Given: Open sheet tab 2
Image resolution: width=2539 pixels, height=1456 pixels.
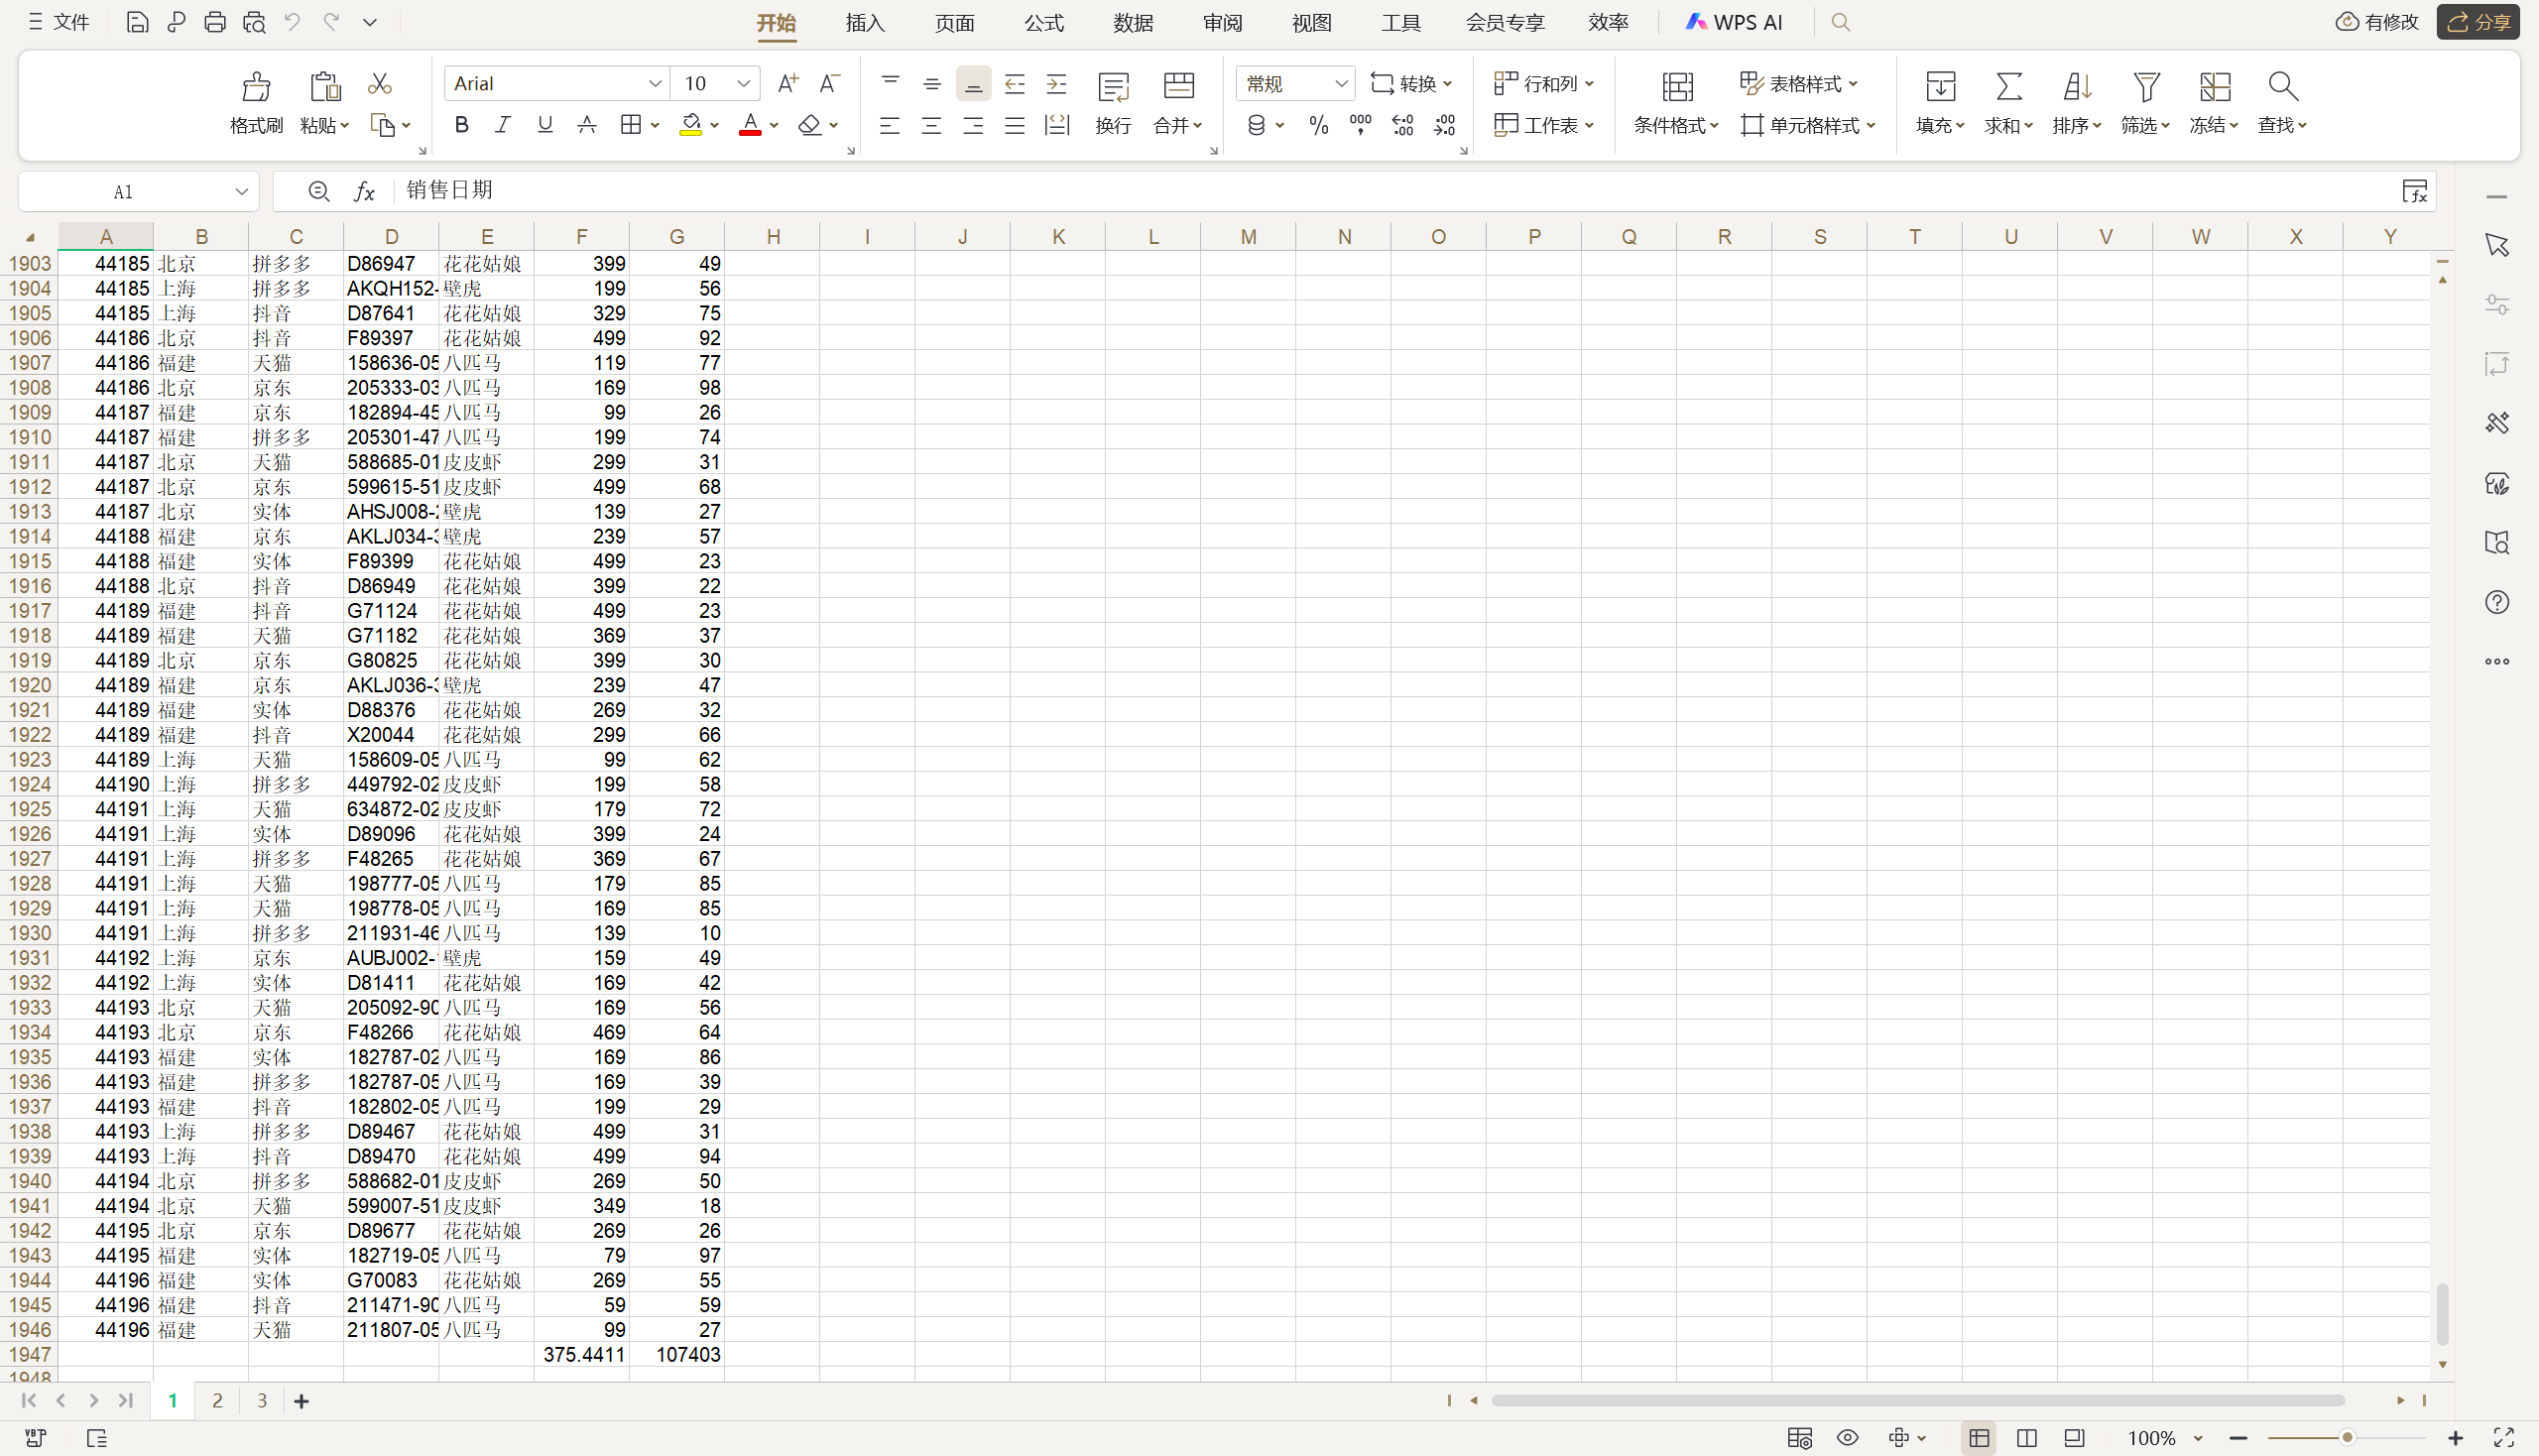Looking at the screenshot, I should [x=217, y=1401].
